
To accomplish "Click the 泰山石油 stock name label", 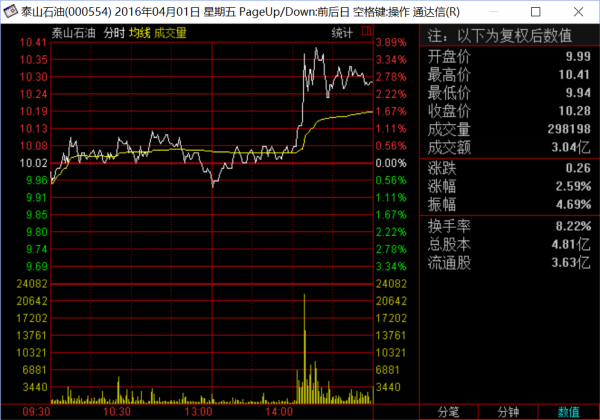I will [75, 33].
